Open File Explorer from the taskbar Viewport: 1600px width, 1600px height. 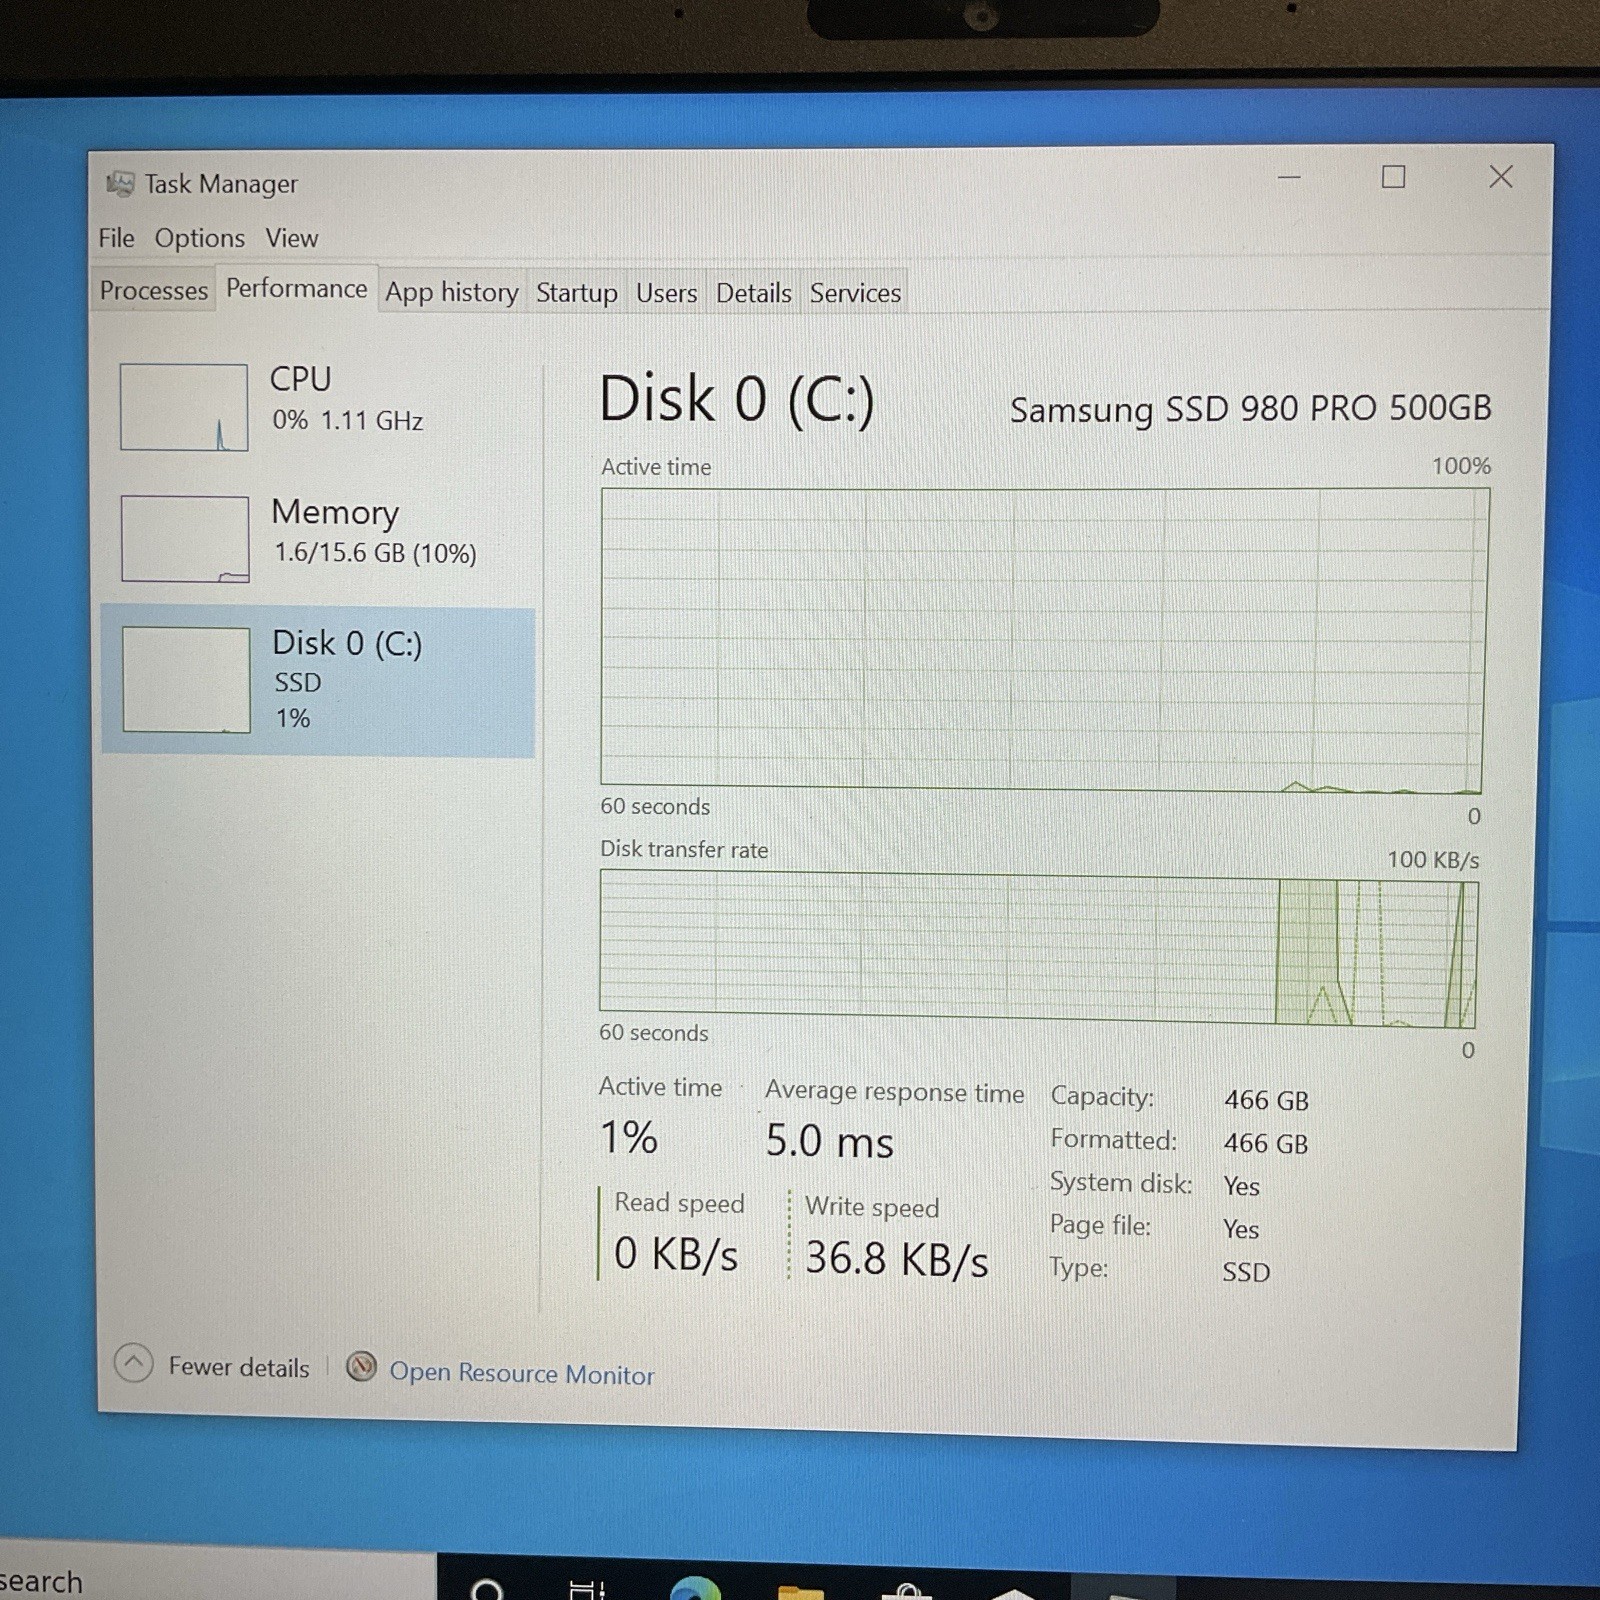801,1590
